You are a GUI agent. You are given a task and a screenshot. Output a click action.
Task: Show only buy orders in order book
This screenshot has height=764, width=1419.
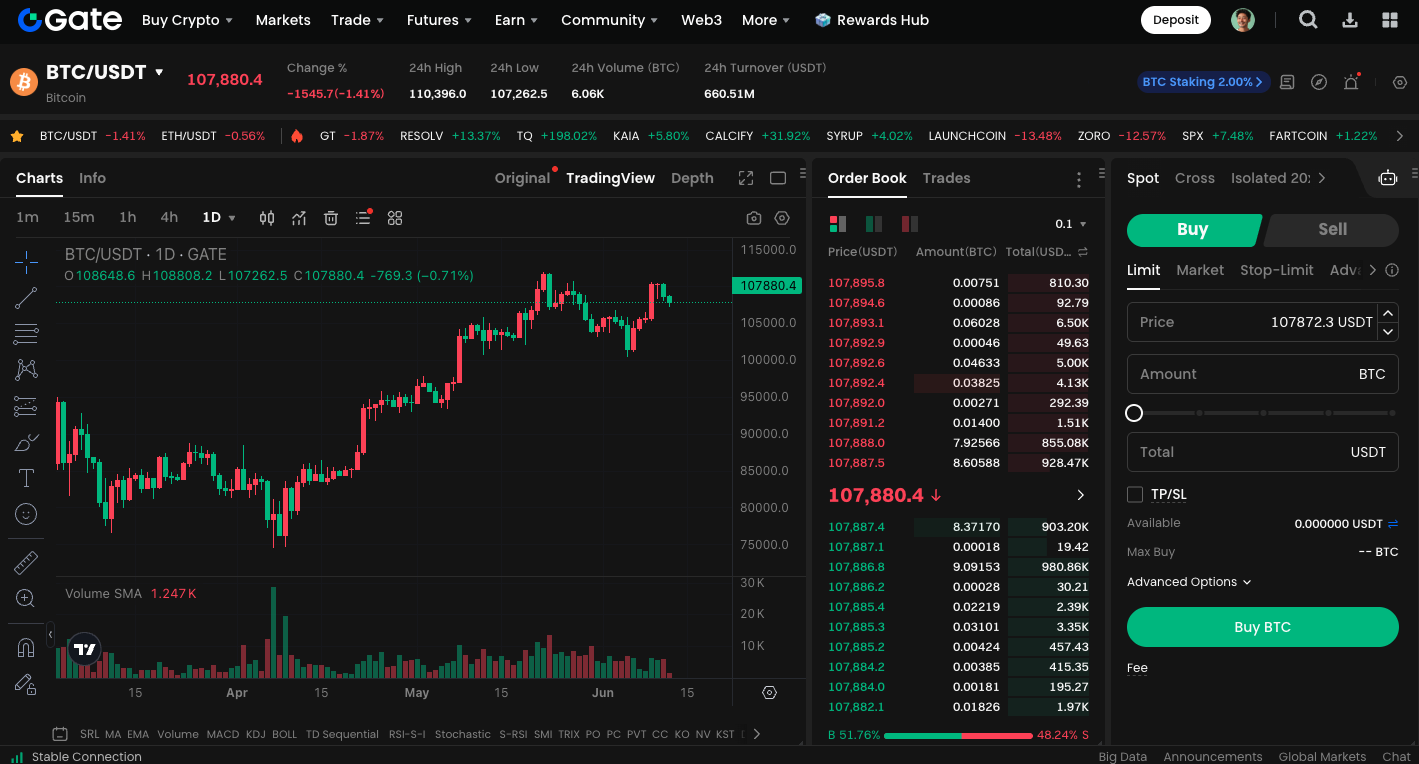click(873, 224)
